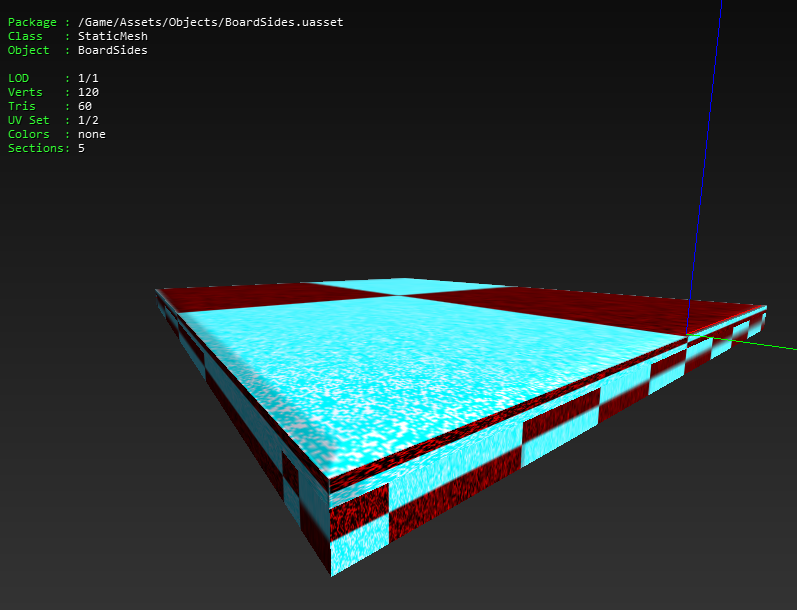797x610 pixels.
Task: Select the Verts count 120
Action: 88,92
